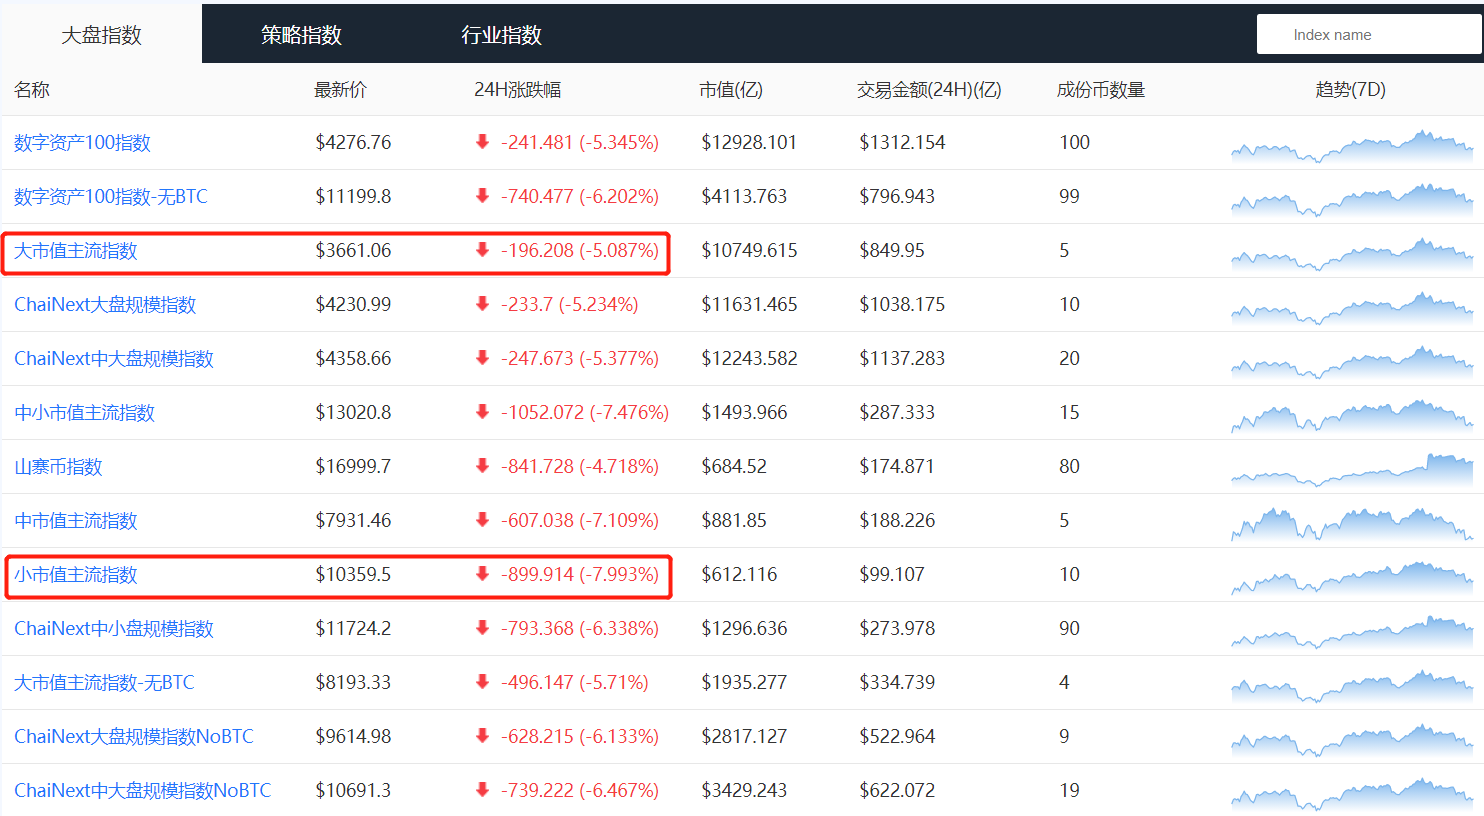This screenshot has width=1484, height=816.
Task: Select change value -1052.072 (-7.476%)
Action: click(x=585, y=413)
